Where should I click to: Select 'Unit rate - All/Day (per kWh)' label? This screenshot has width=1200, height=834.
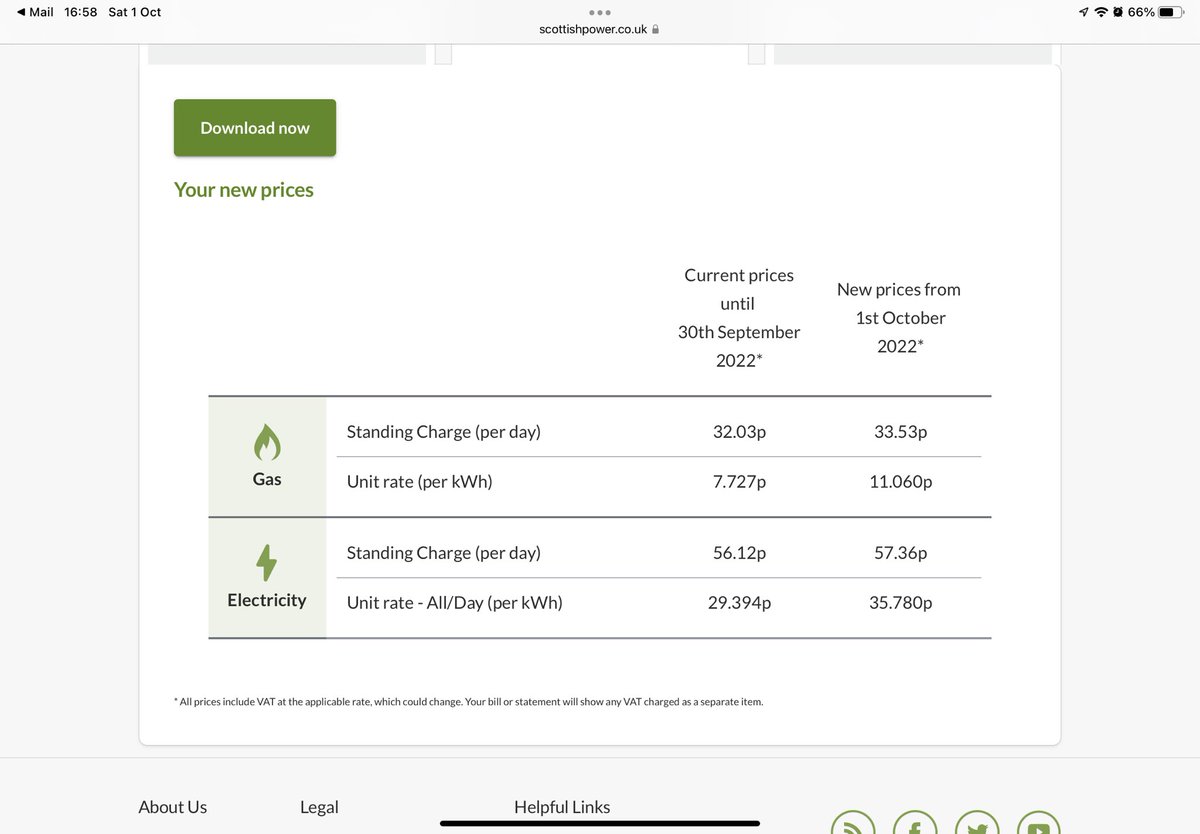coord(455,603)
